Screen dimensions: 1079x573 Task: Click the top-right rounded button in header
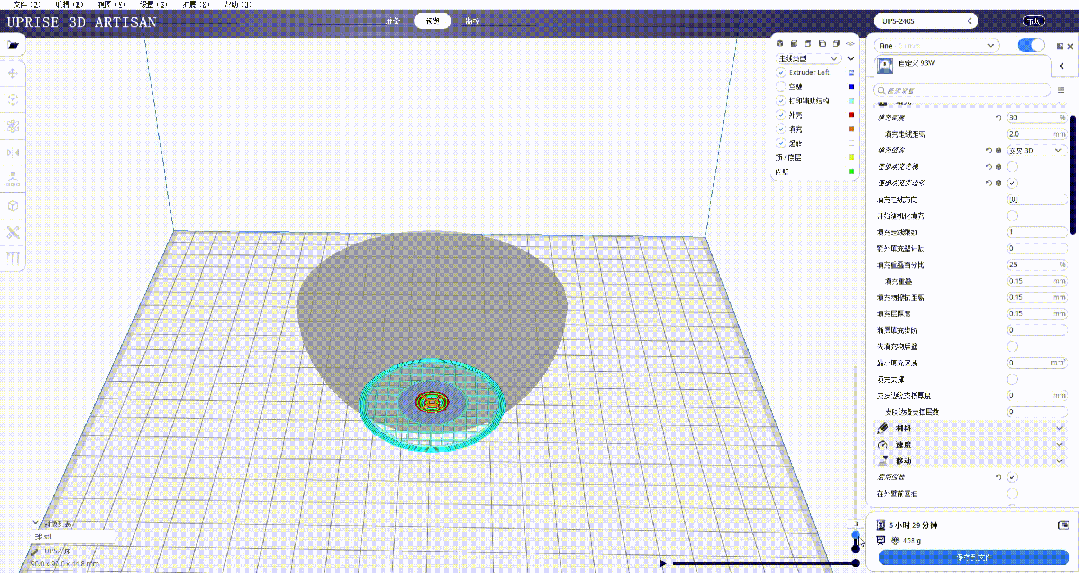click(x=1034, y=20)
